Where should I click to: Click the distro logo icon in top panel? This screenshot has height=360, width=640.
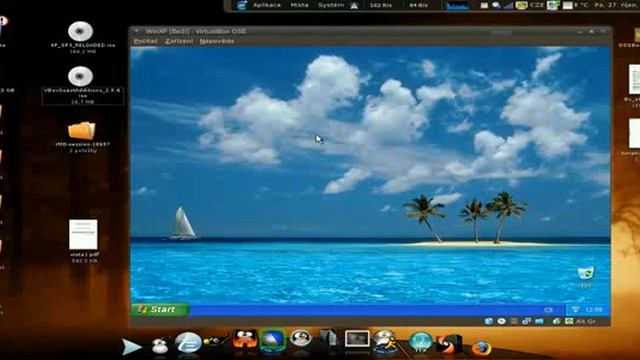(x=242, y=5)
